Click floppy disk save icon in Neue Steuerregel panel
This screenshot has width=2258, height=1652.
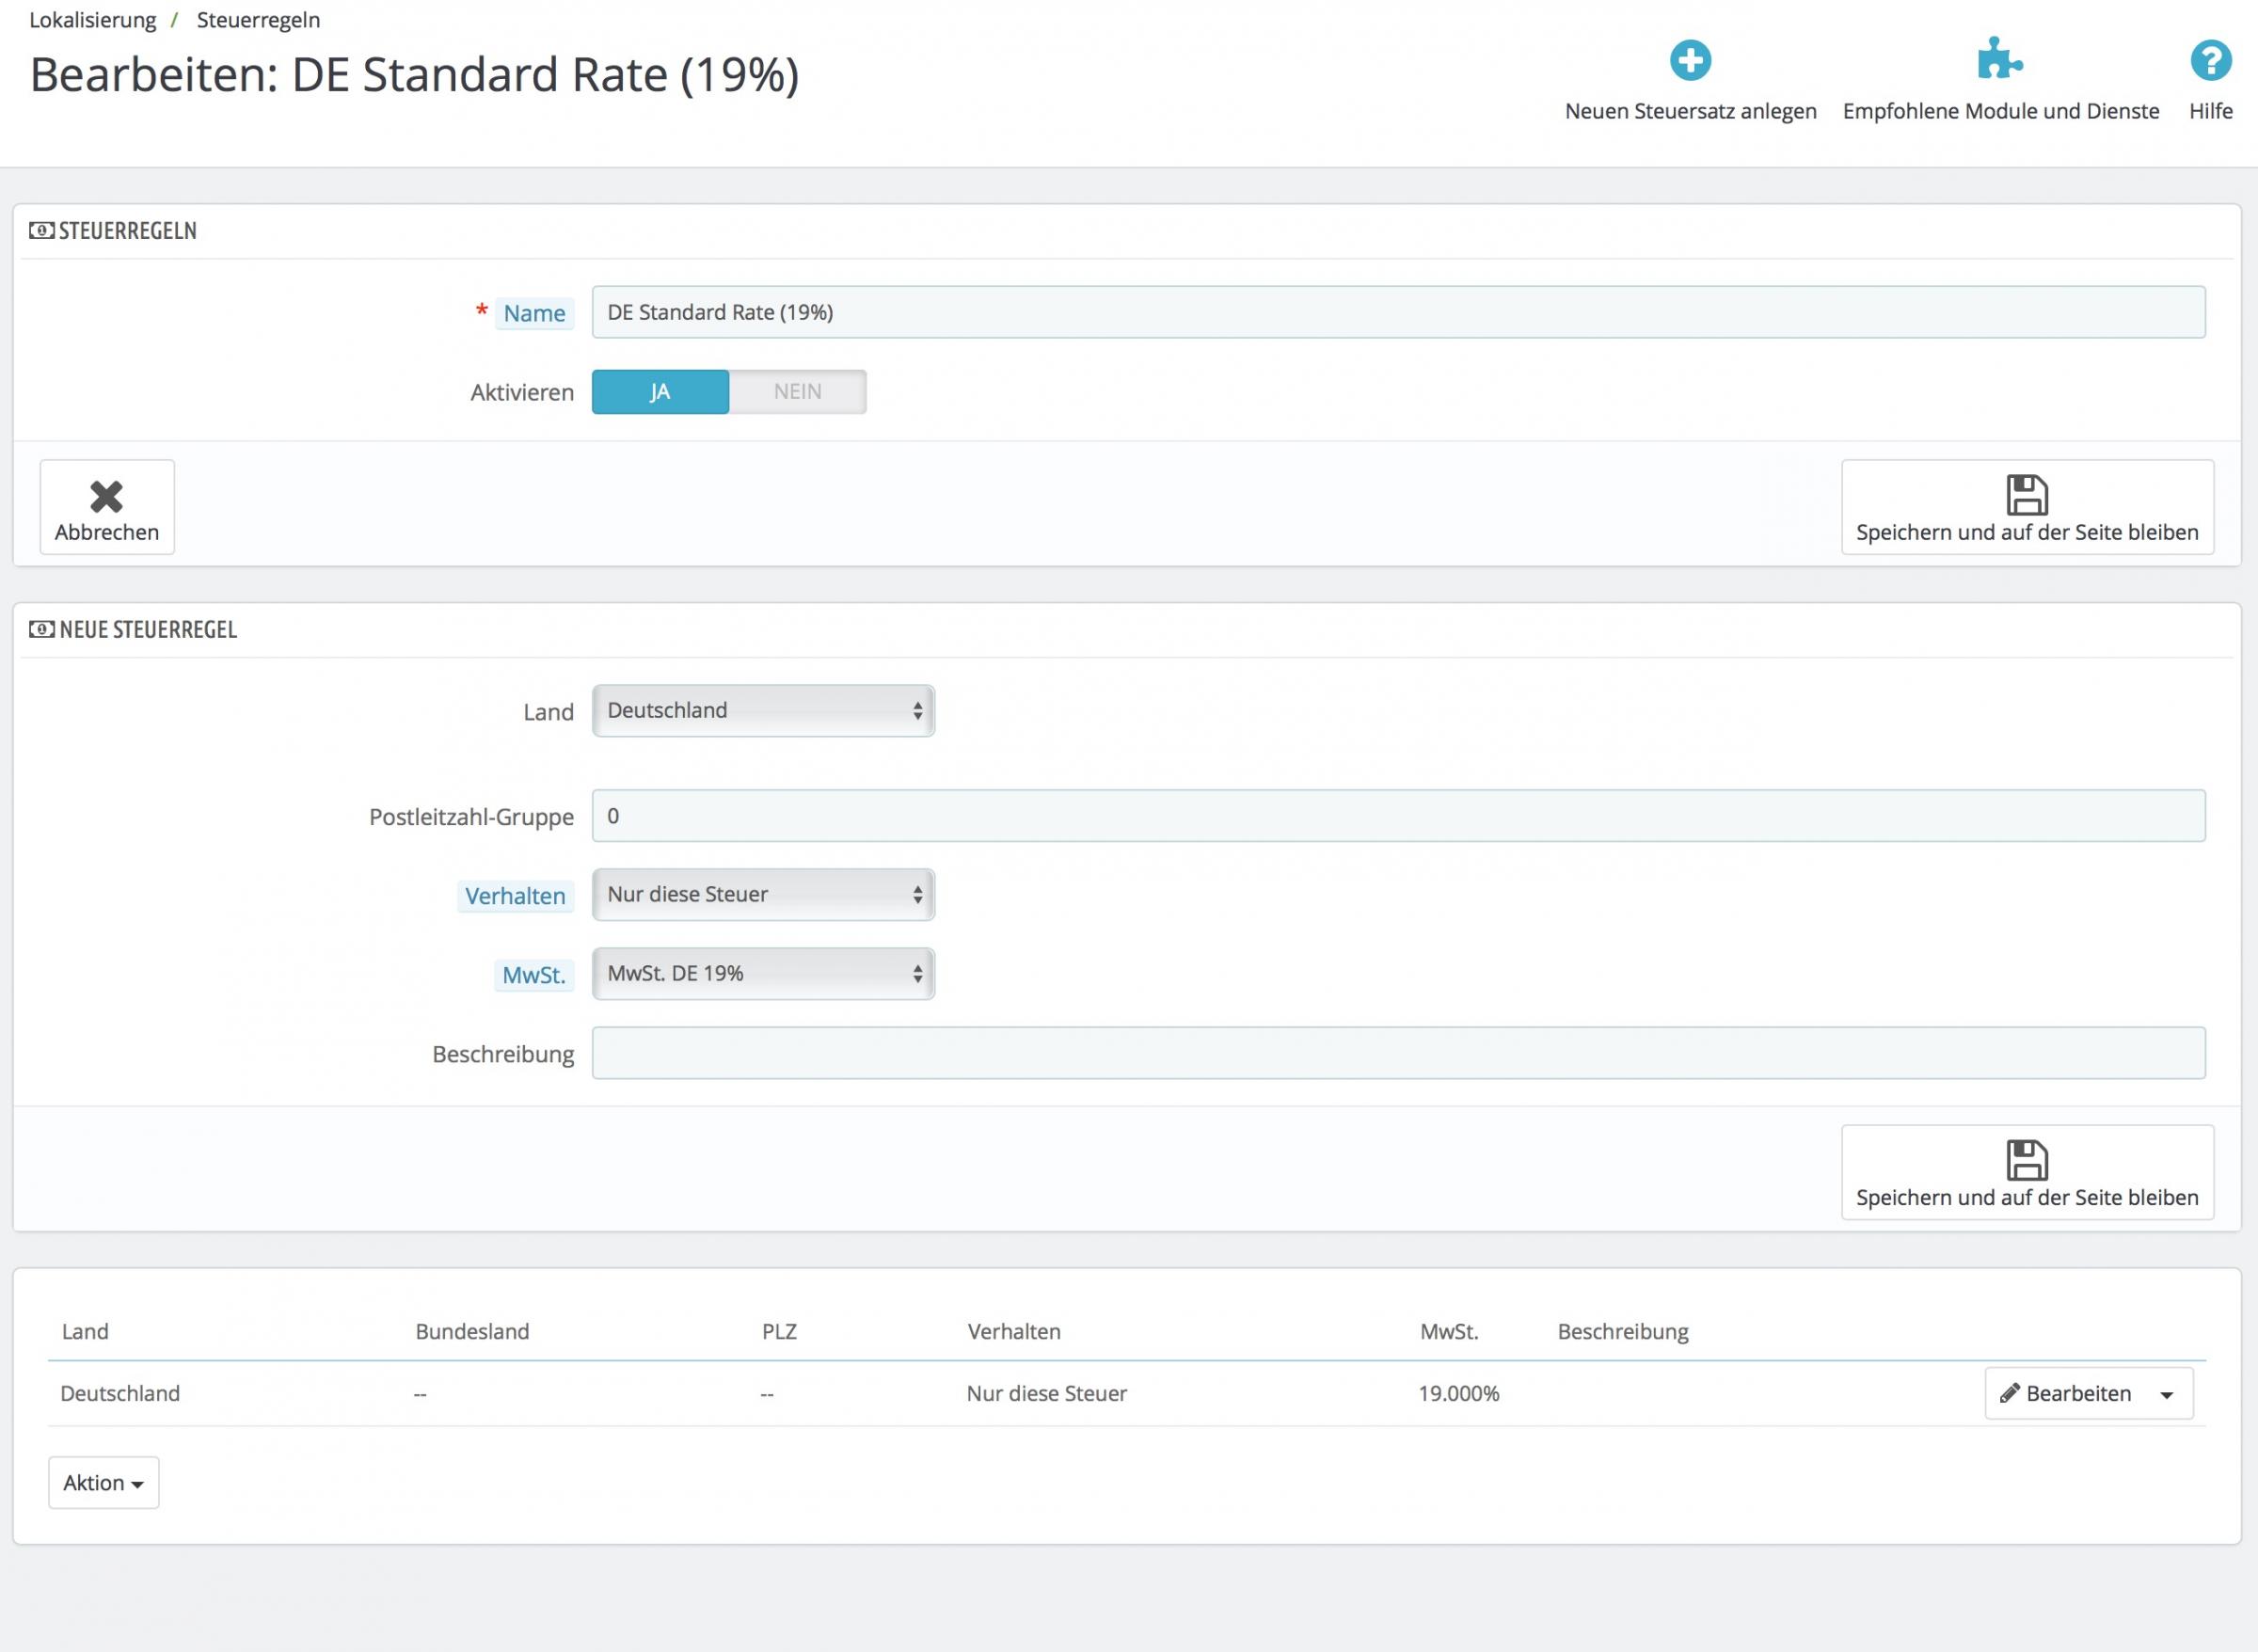coord(2027,1160)
